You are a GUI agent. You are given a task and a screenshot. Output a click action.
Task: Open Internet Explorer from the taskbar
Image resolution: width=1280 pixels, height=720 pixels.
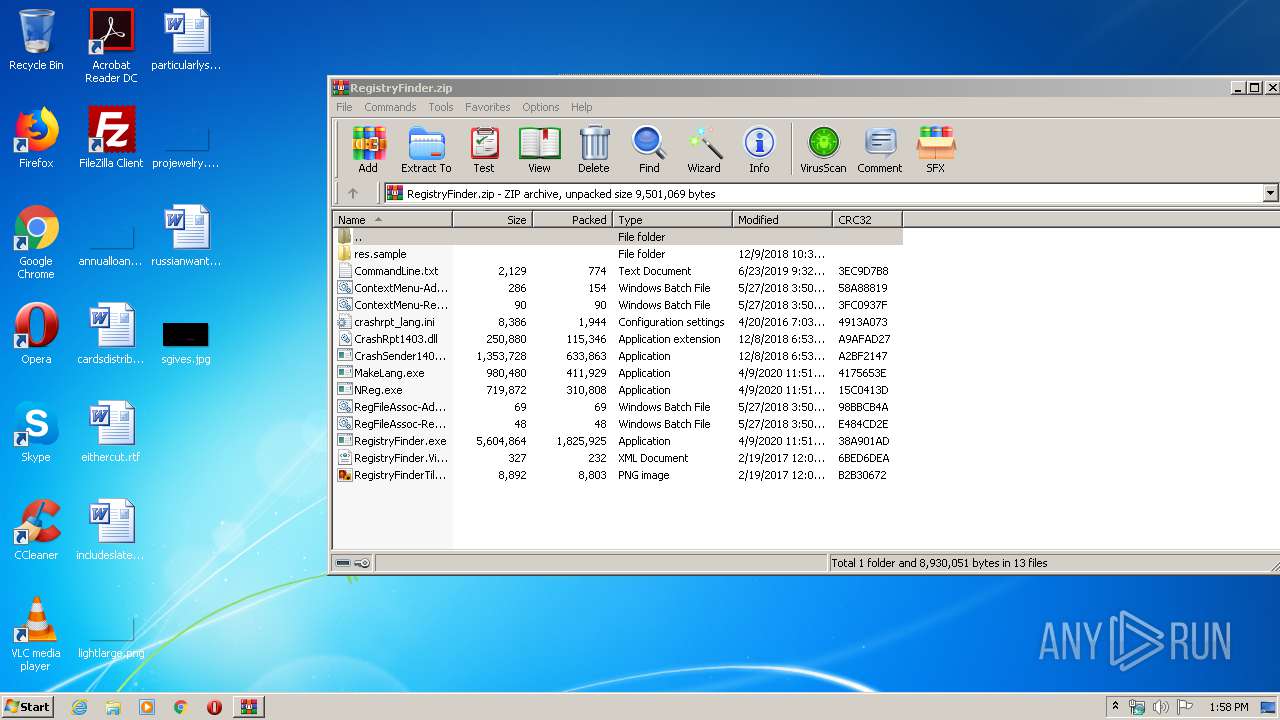point(79,707)
